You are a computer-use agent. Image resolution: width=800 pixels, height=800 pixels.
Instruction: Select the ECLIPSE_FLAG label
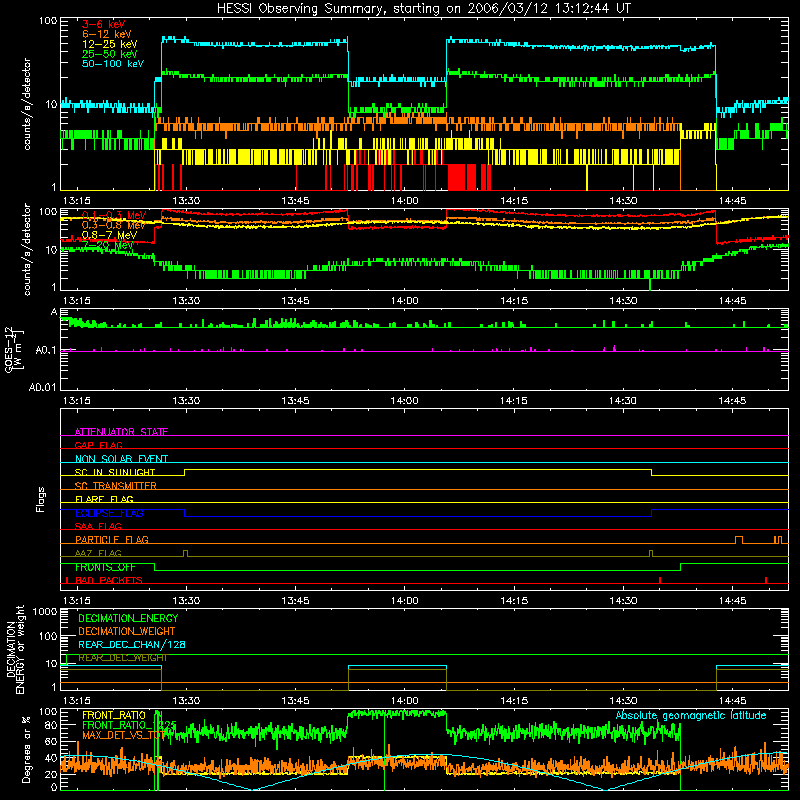pos(109,513)
